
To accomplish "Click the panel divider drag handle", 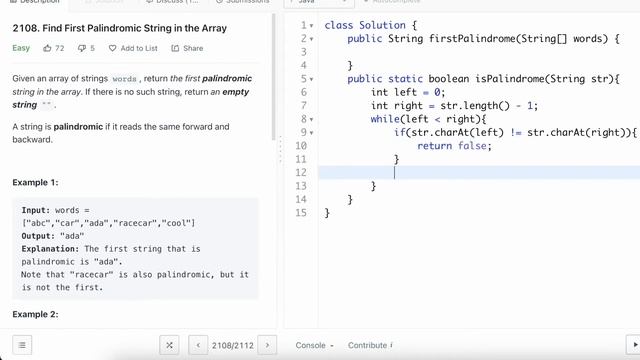I will coord(280,149).
